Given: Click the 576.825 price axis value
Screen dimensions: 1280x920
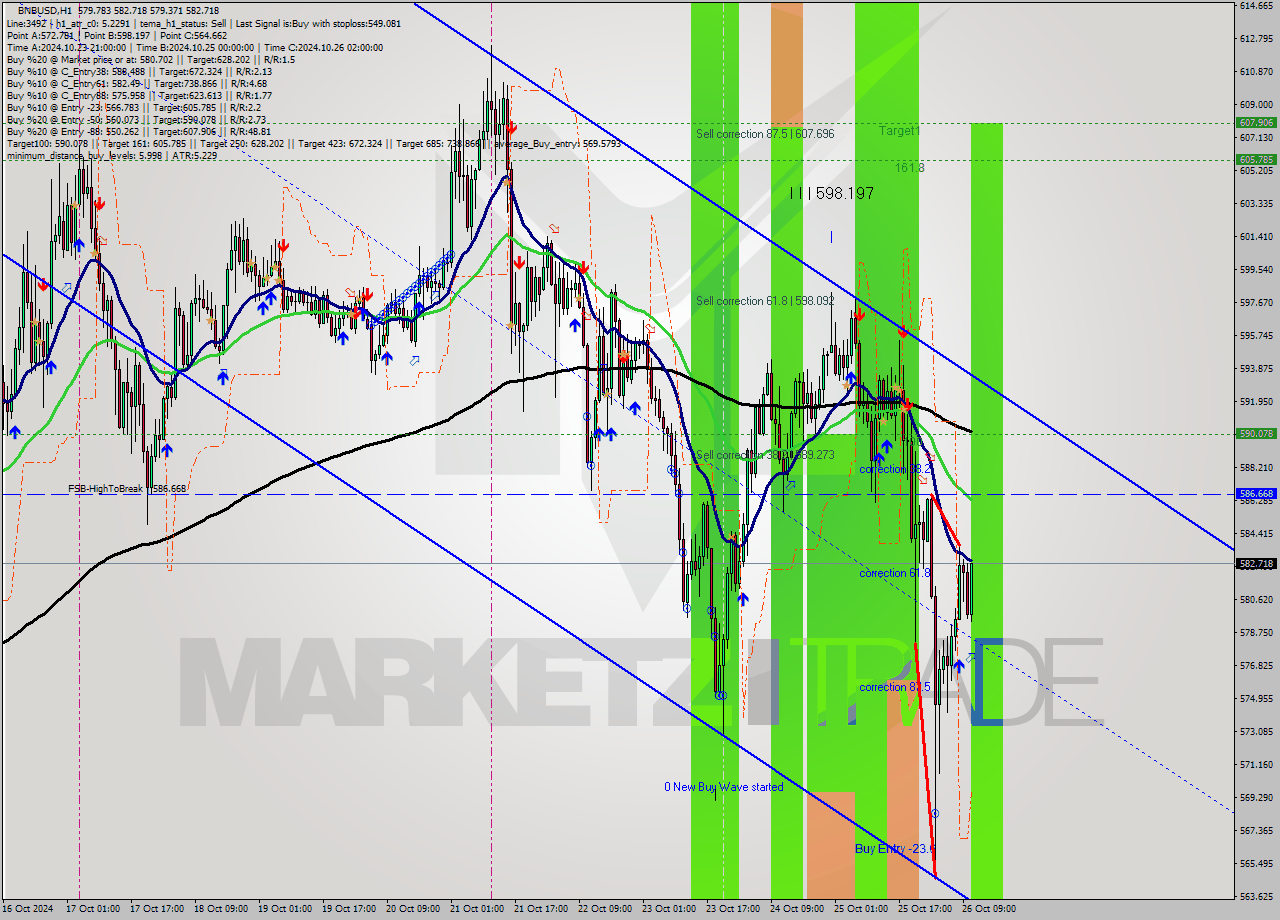Looking at the screenshot, I should pyautogui.click(x=1256, y=665).
